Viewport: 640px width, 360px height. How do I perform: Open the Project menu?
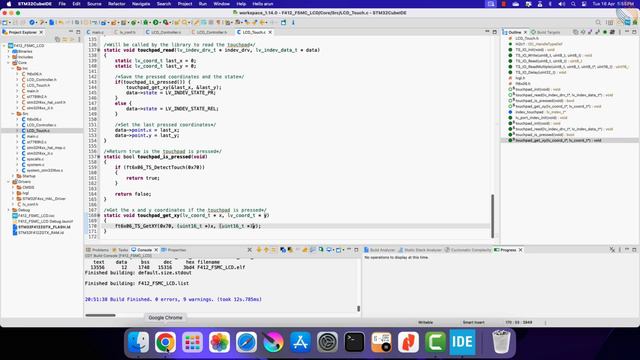click(x=184, y=4)
